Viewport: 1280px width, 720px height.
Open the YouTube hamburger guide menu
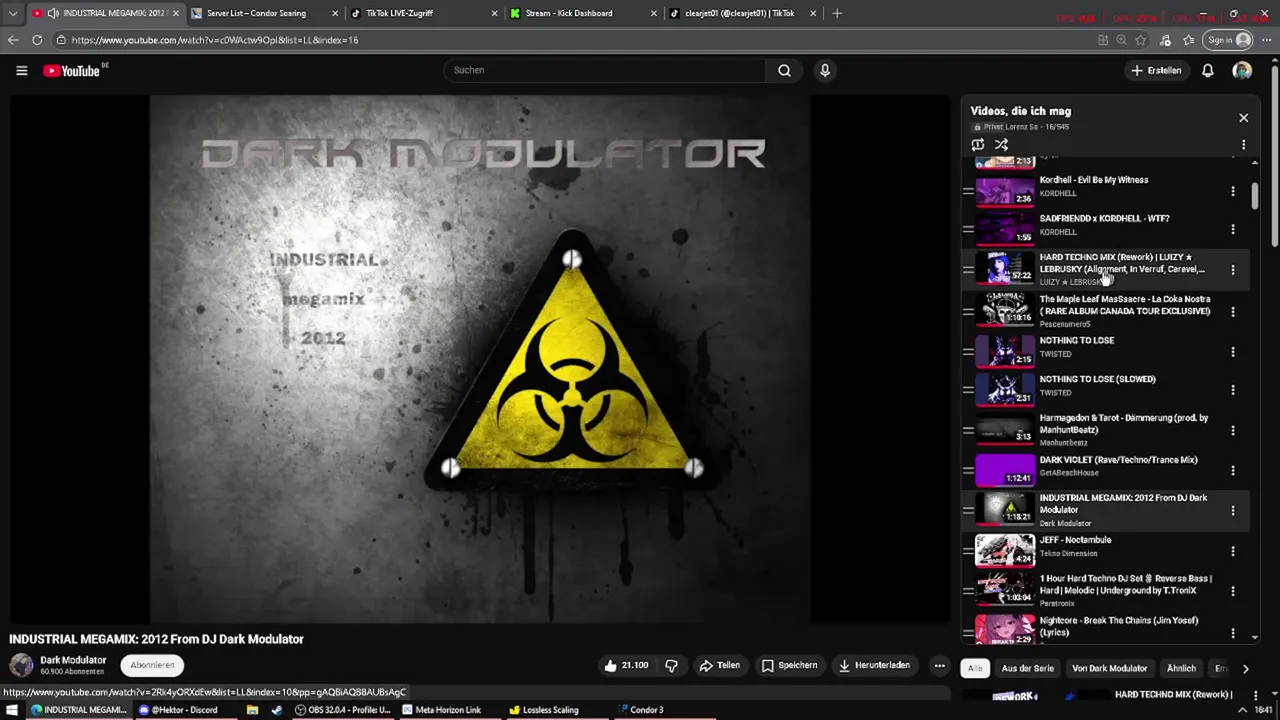[21, 70]
